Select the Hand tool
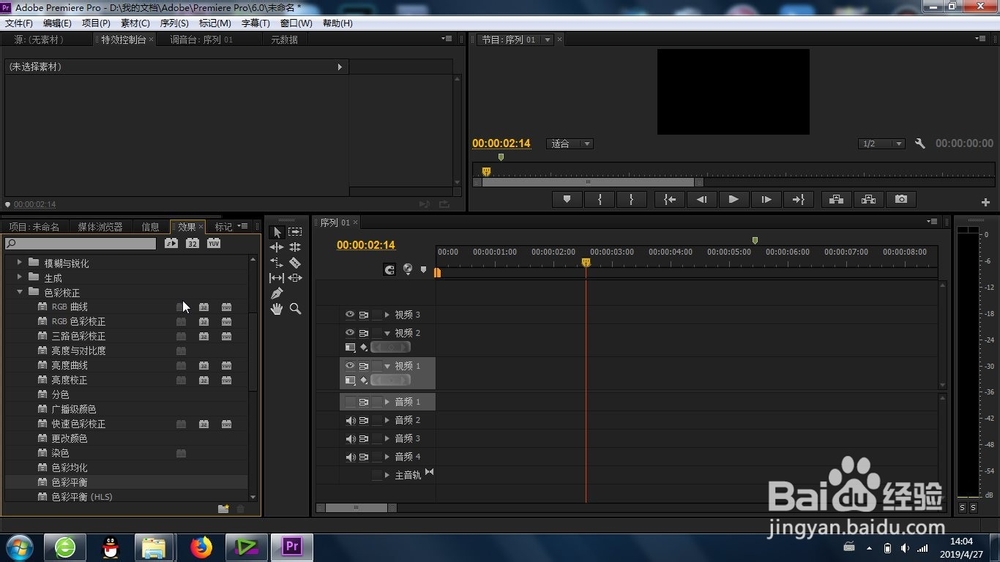Screen dimensions: 1000x562 point(277,309)
